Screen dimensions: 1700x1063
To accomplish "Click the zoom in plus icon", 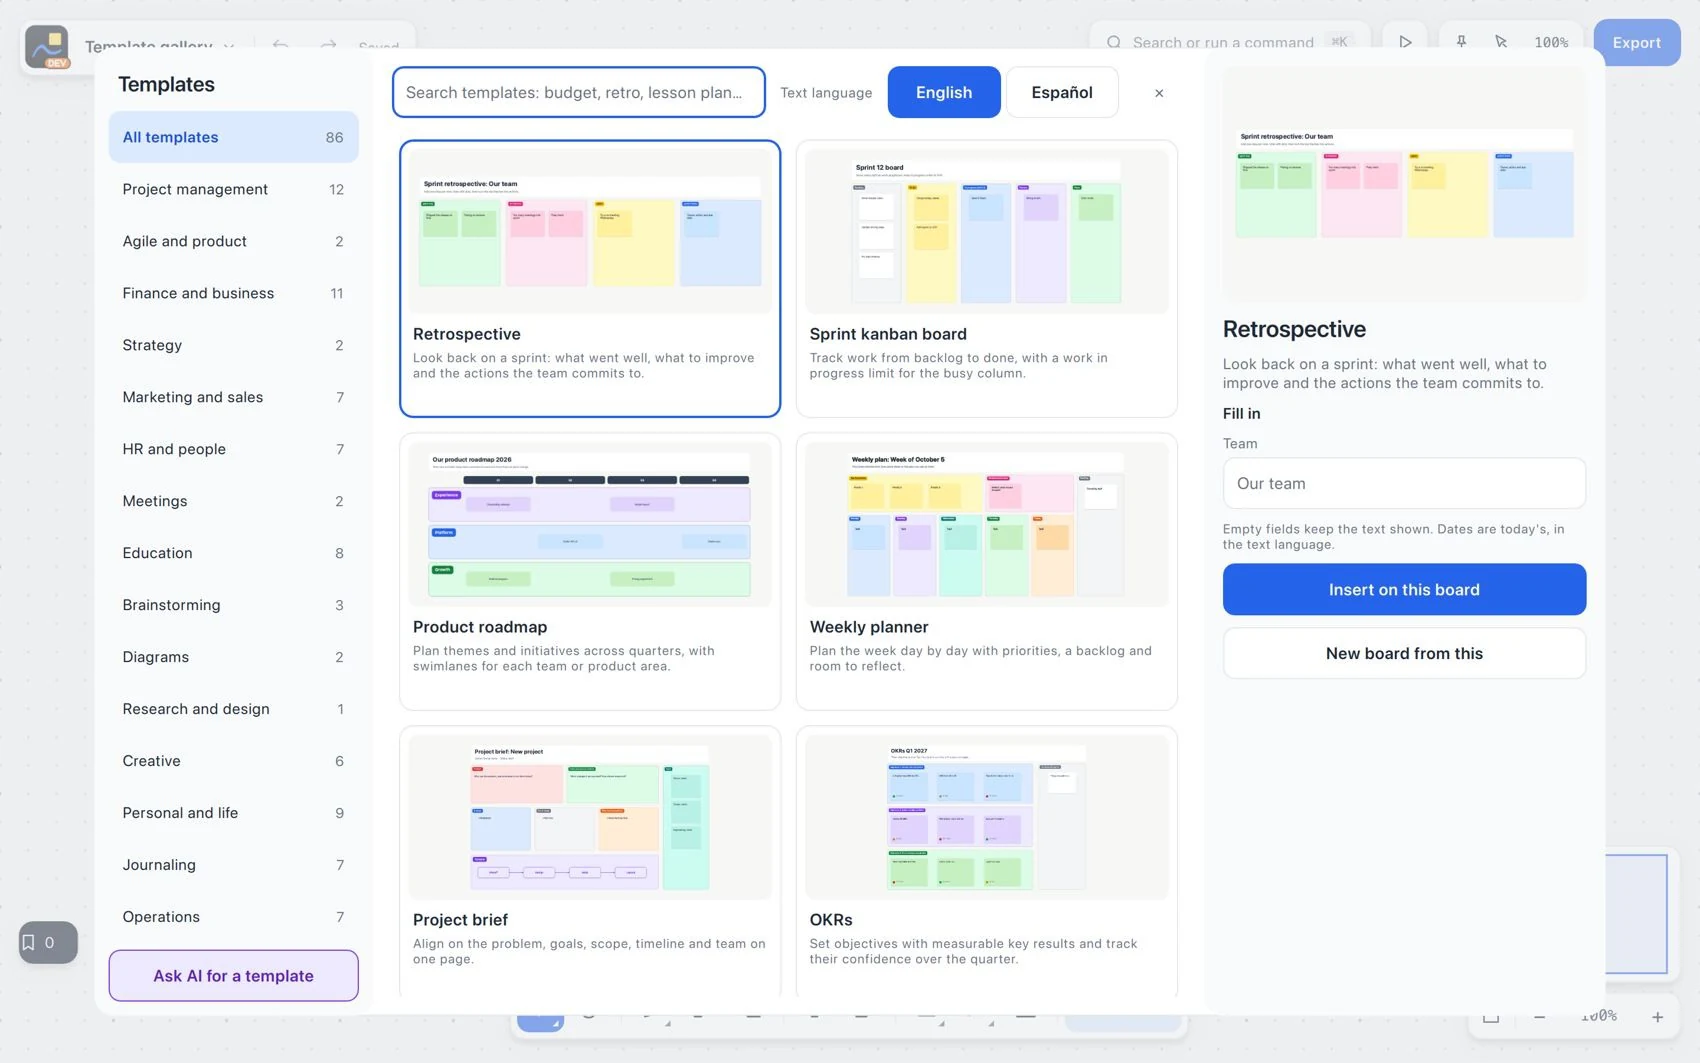I will point(1657,1017).
